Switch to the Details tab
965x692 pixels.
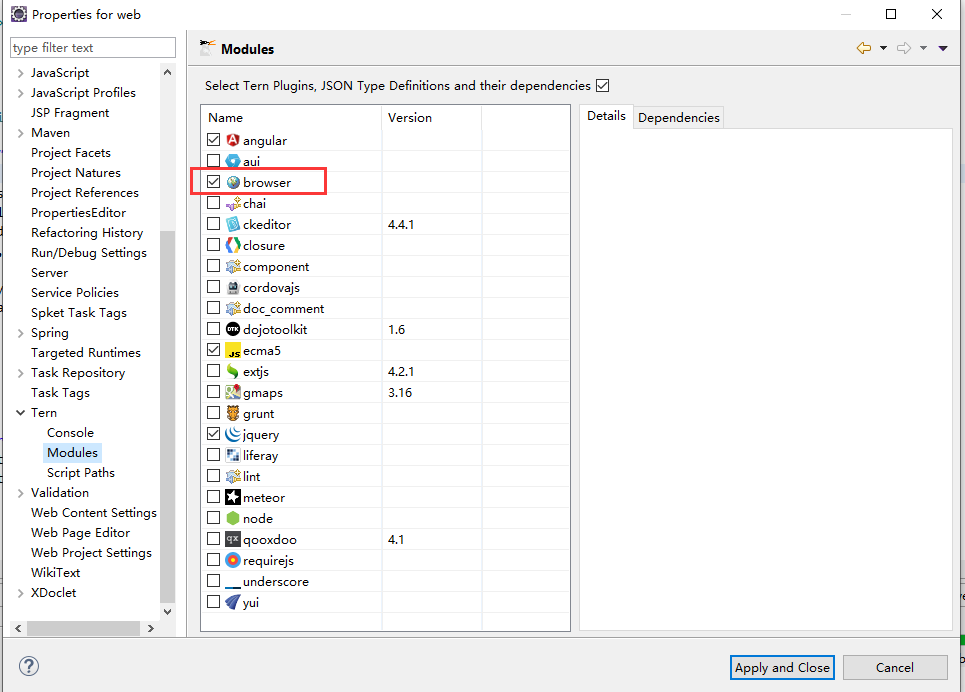606,116
